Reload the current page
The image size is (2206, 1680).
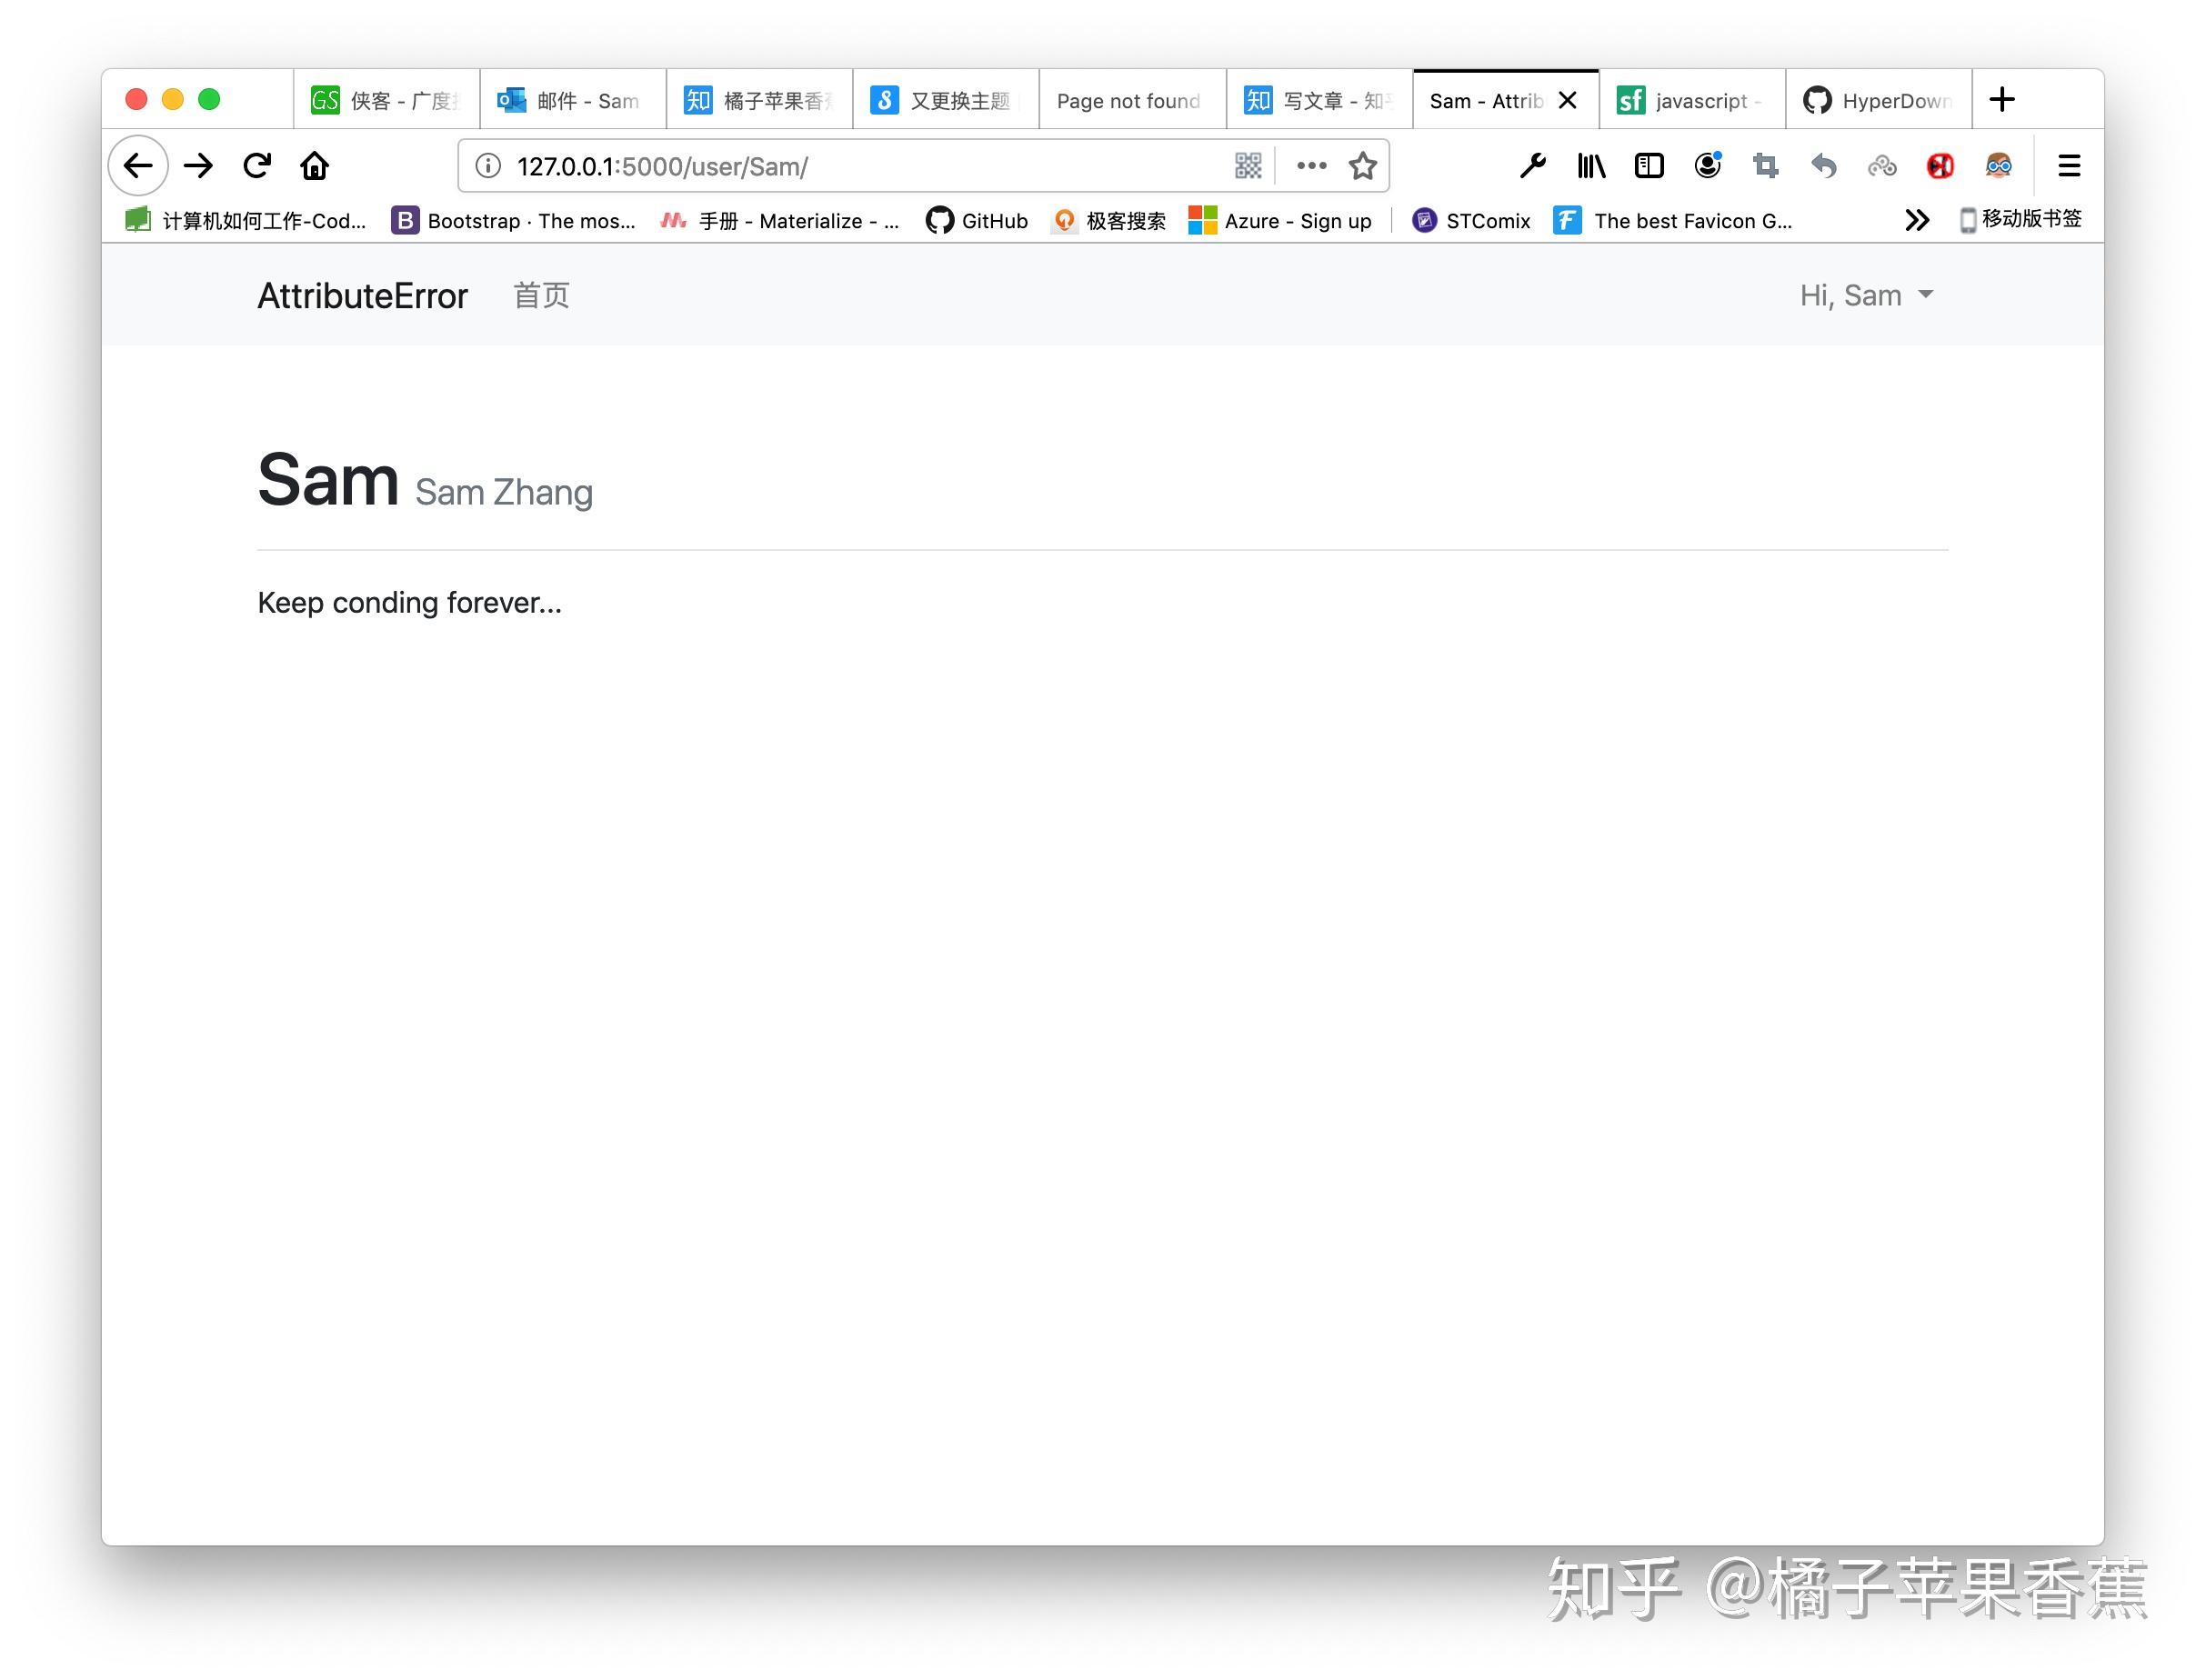click(257, 166)
